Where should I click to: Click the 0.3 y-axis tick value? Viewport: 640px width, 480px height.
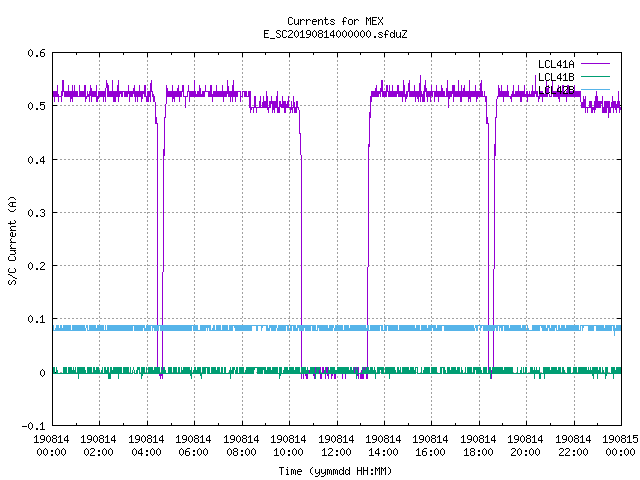[x=36, y=213]
